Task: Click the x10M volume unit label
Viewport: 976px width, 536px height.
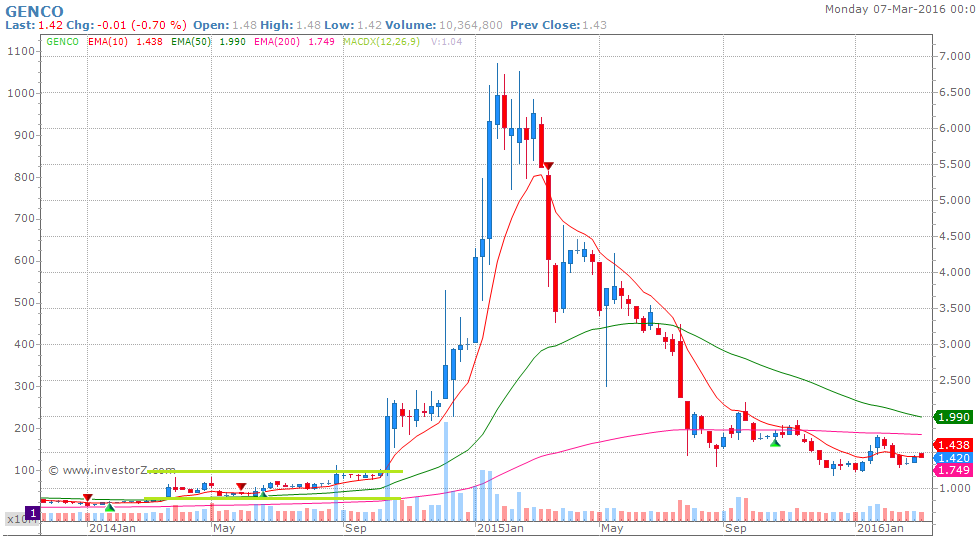Action: point(16,519)
